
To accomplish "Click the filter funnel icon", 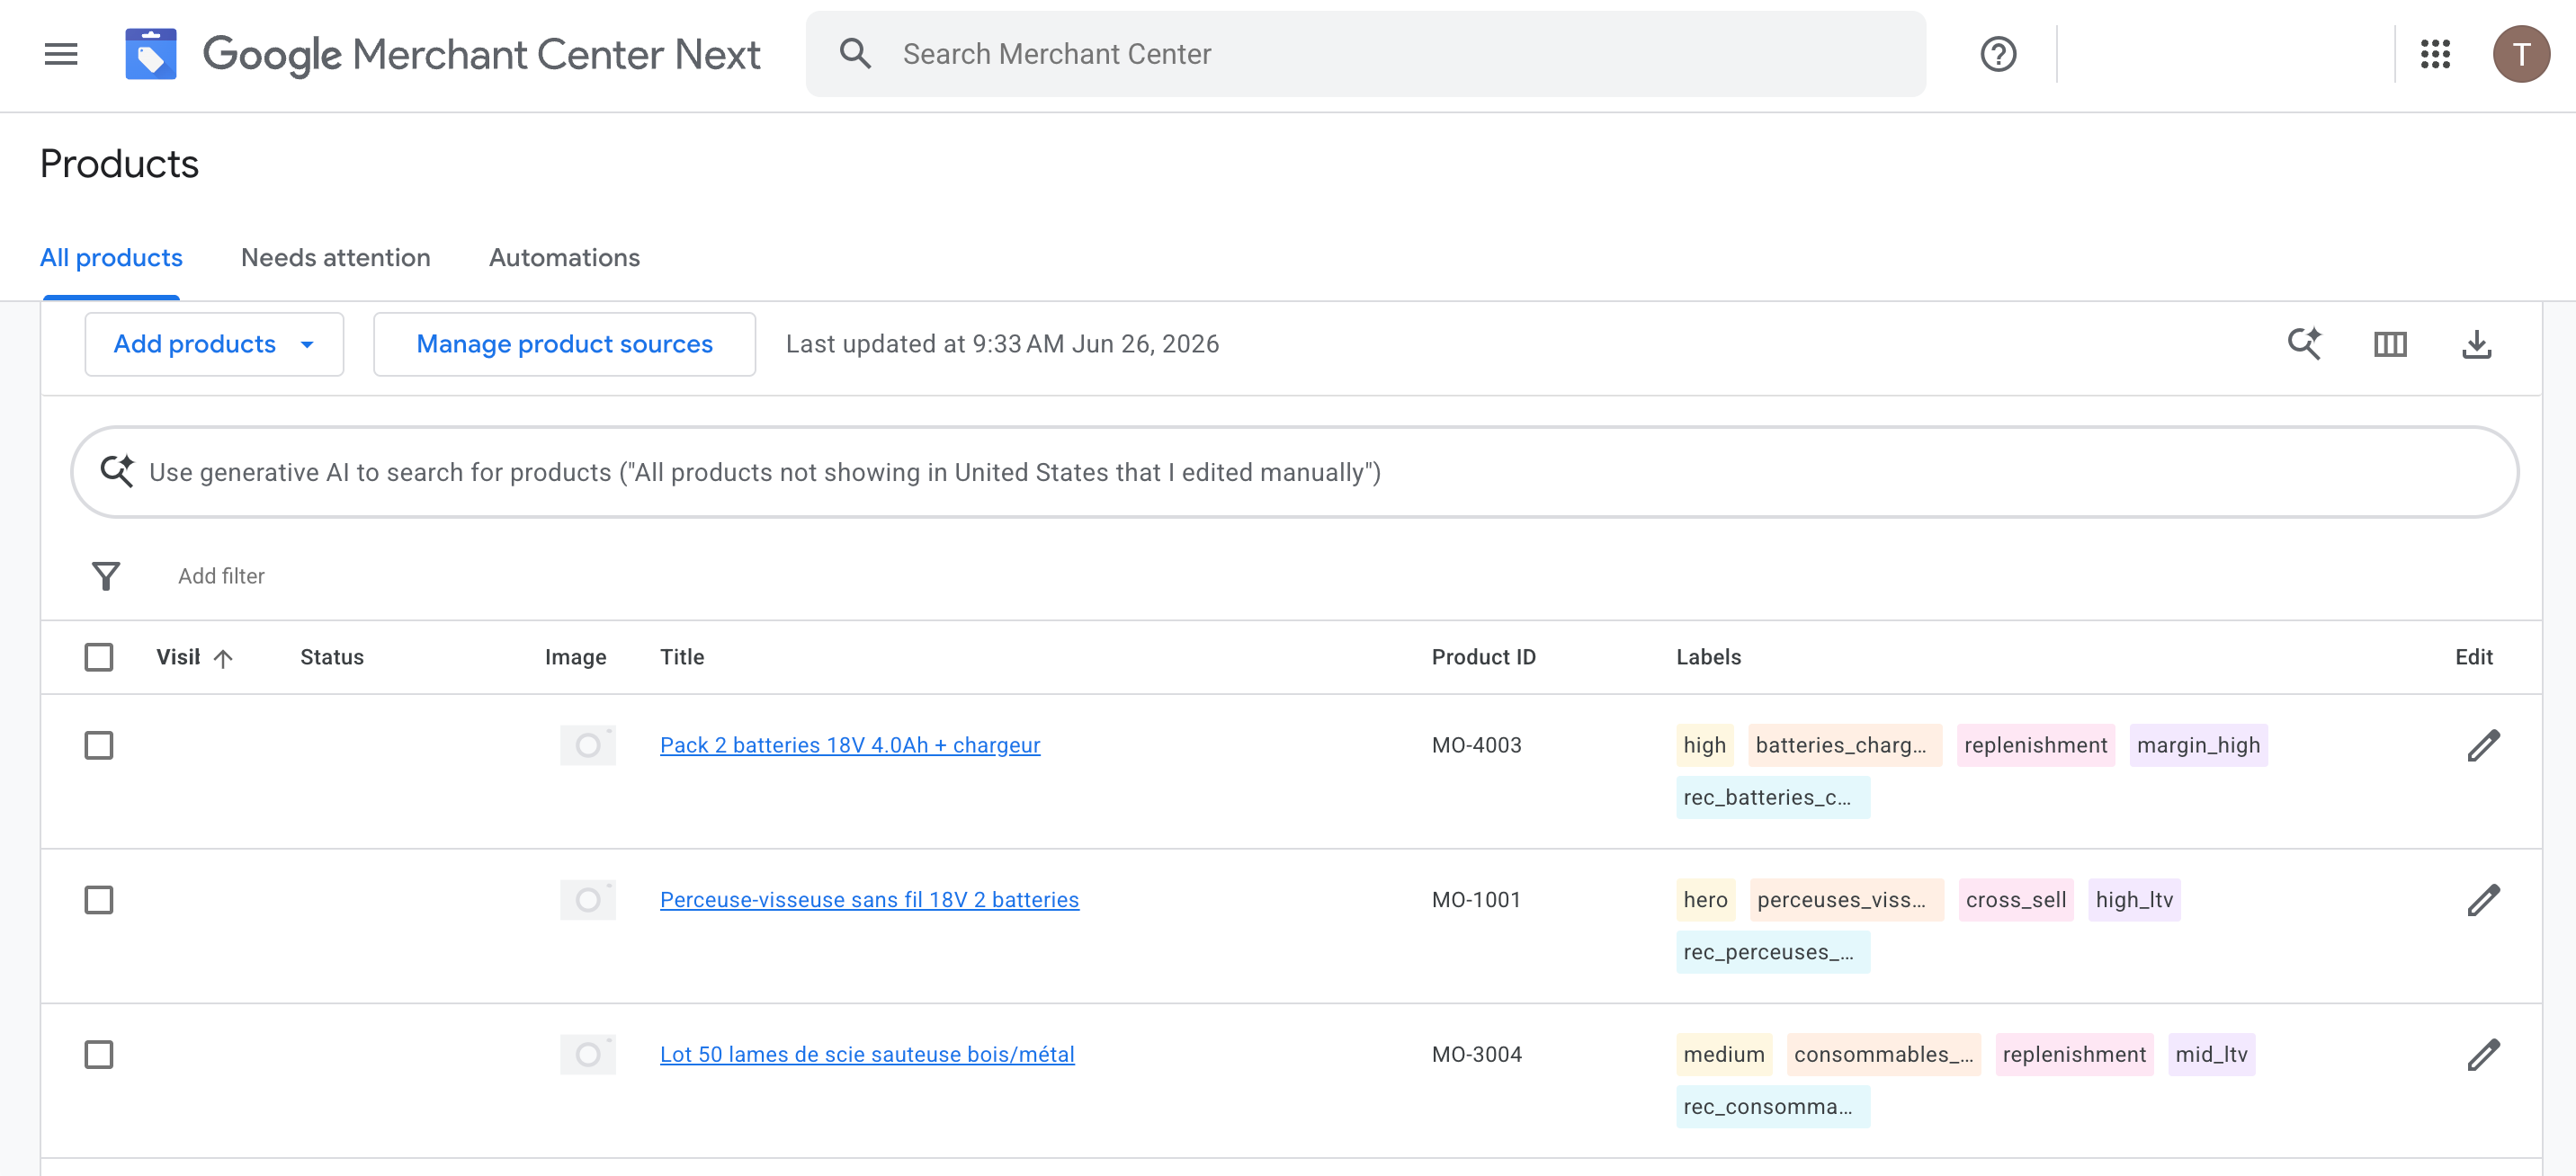I will coord(106,576).
